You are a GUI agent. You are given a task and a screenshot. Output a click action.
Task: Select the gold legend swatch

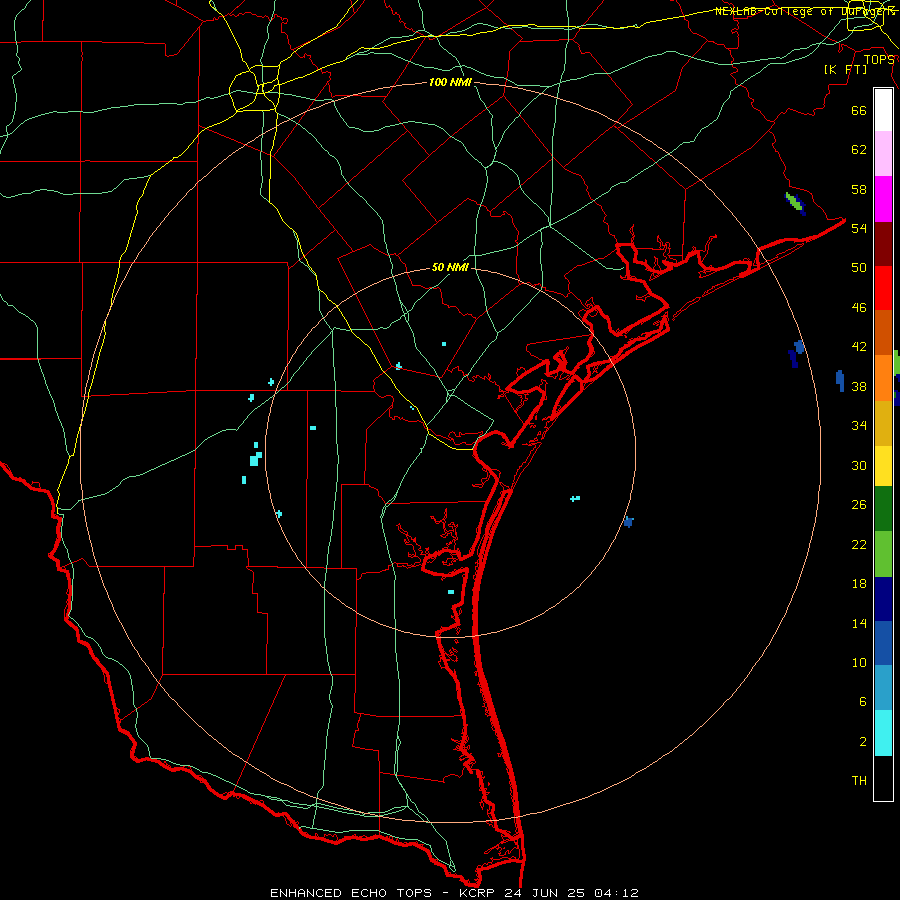click(x=883, y=424)
